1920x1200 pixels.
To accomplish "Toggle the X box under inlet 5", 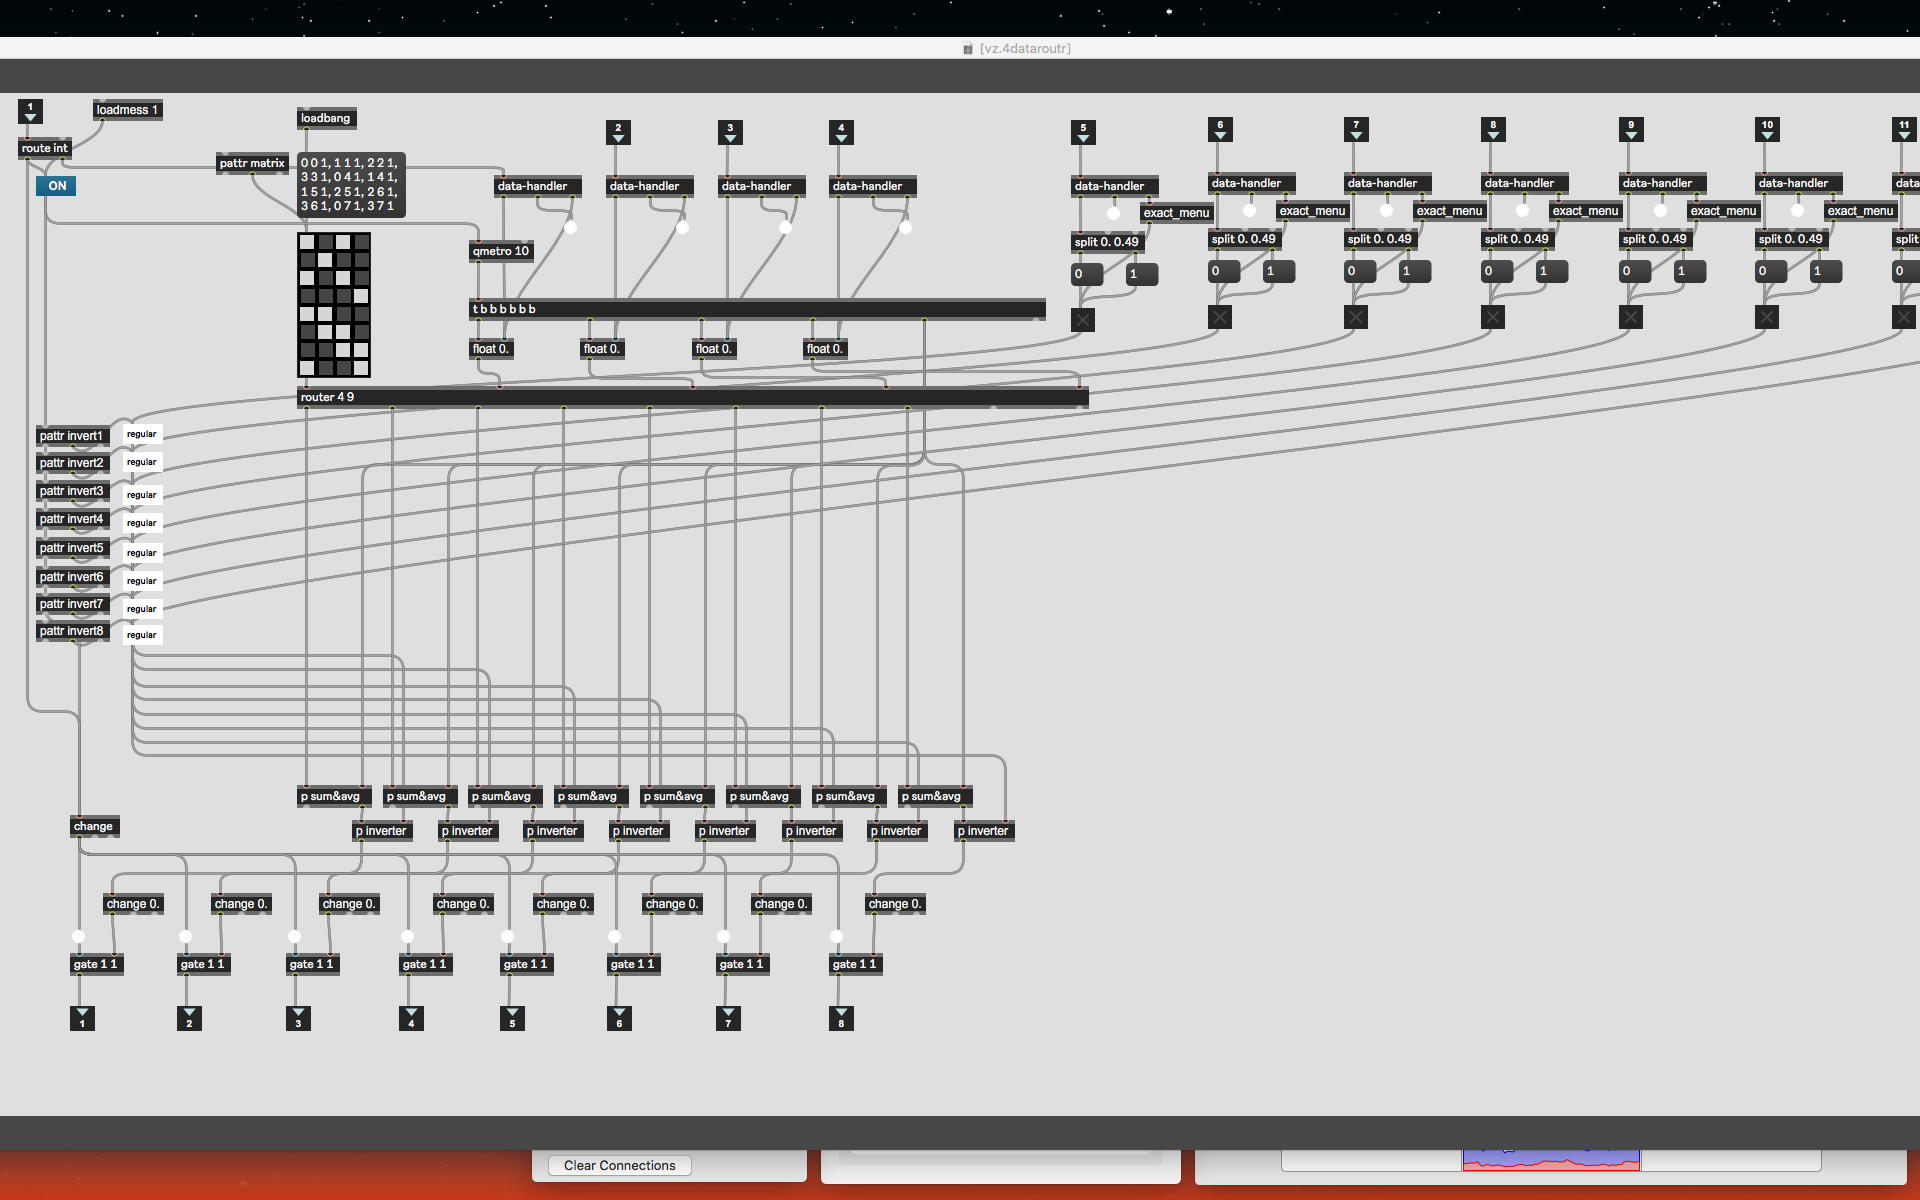I will pos(1083,320).
